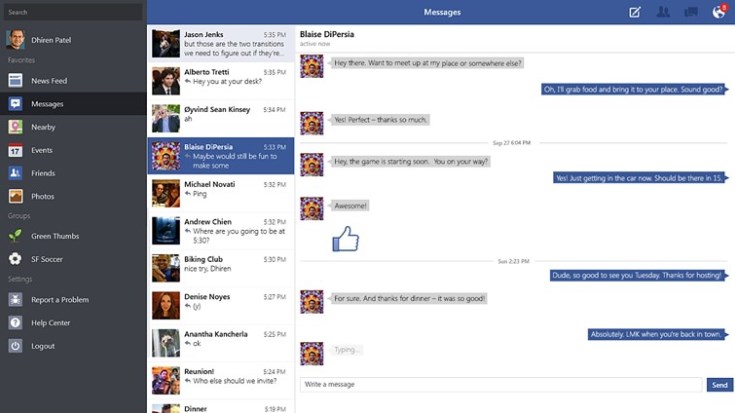Screen dimensions: 735x413
Task: Click message 'Oh, I'll grab food and bring it'
Action: coord(633,89)
